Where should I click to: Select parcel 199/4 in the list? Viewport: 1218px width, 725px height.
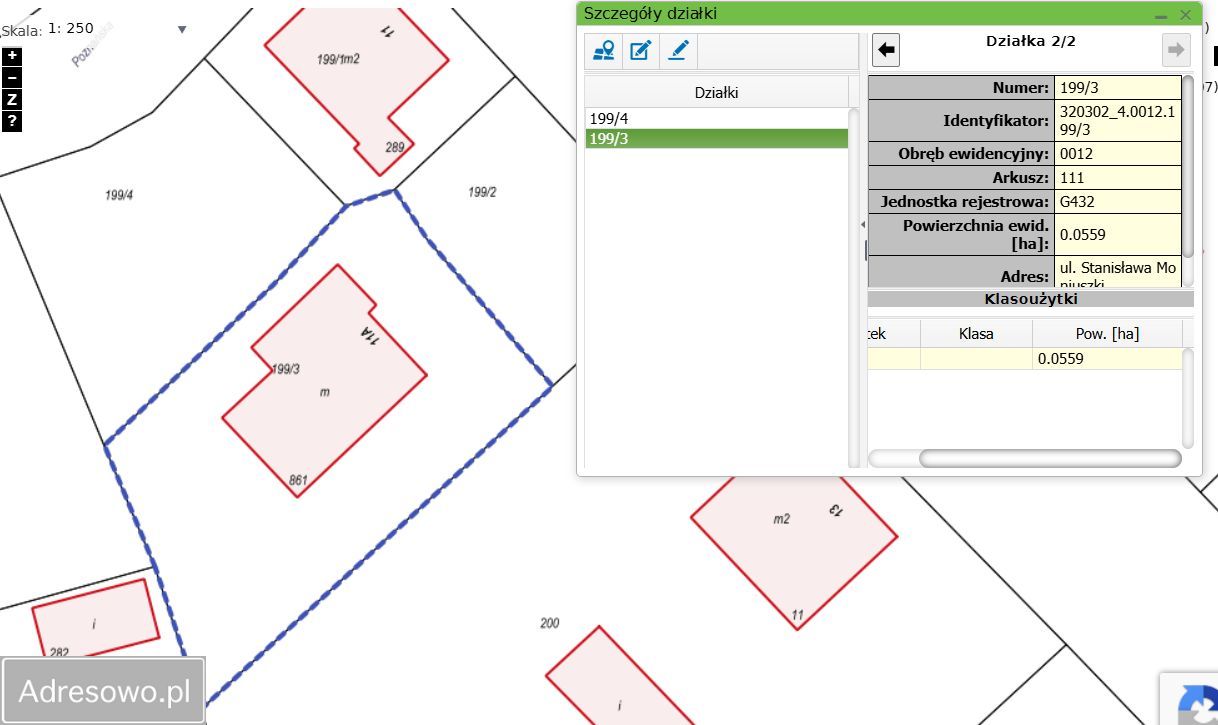pyautogui.click(x=716, y=118)
